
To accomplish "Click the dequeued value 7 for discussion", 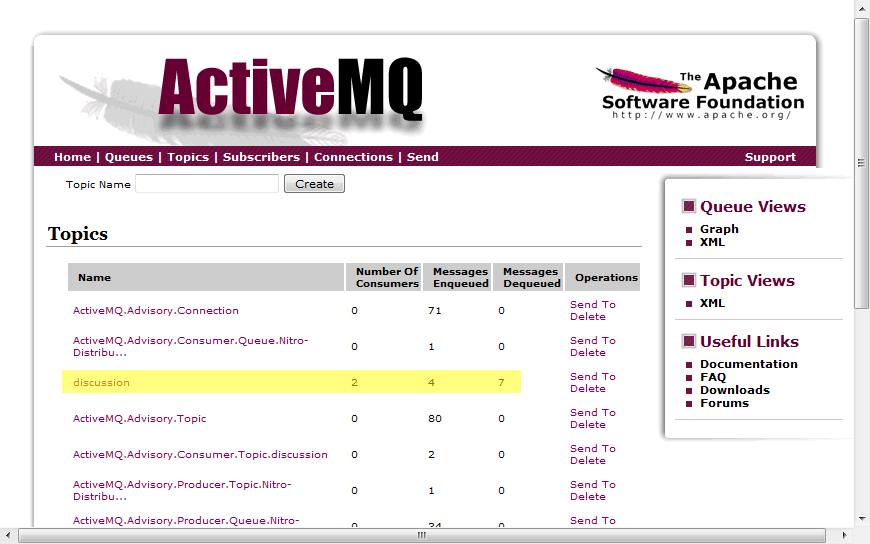I will click(501, 382).
